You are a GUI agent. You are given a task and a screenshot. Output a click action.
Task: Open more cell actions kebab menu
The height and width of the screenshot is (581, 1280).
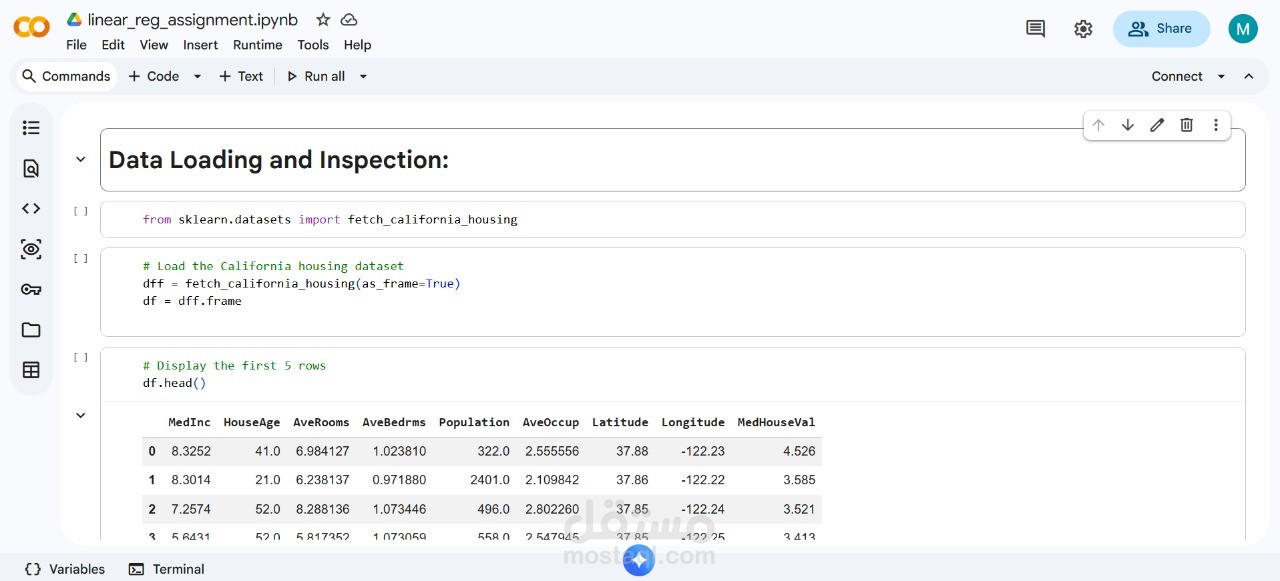click(1215, 125)
